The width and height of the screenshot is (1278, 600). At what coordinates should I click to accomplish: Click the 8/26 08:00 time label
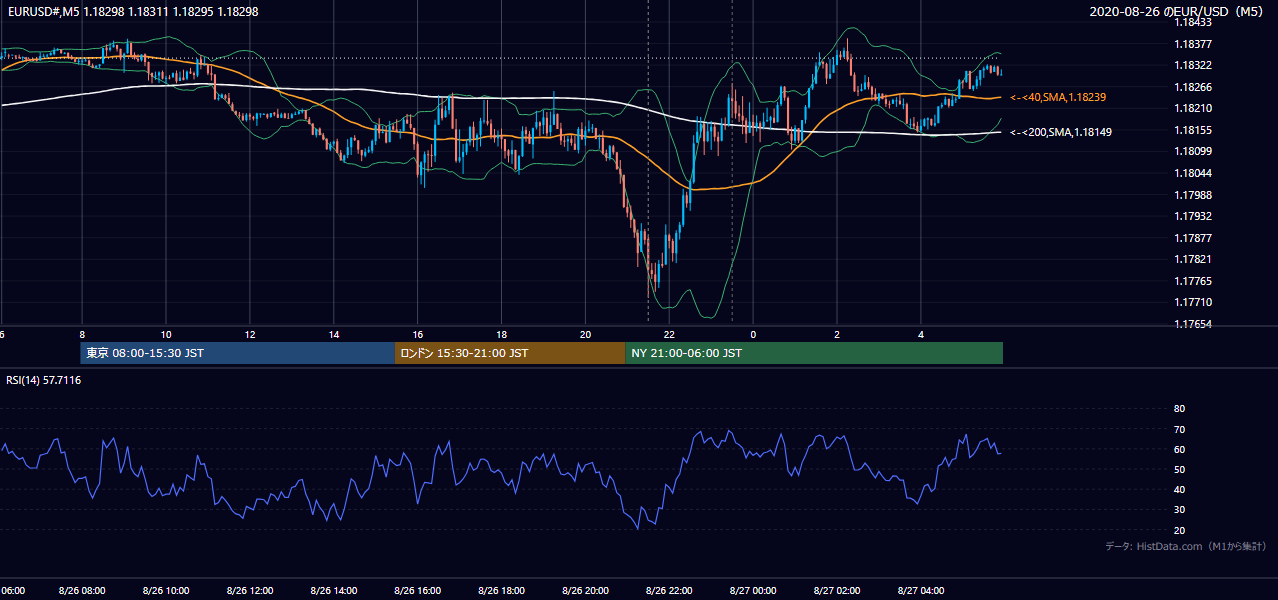click(x=82, y=591)
